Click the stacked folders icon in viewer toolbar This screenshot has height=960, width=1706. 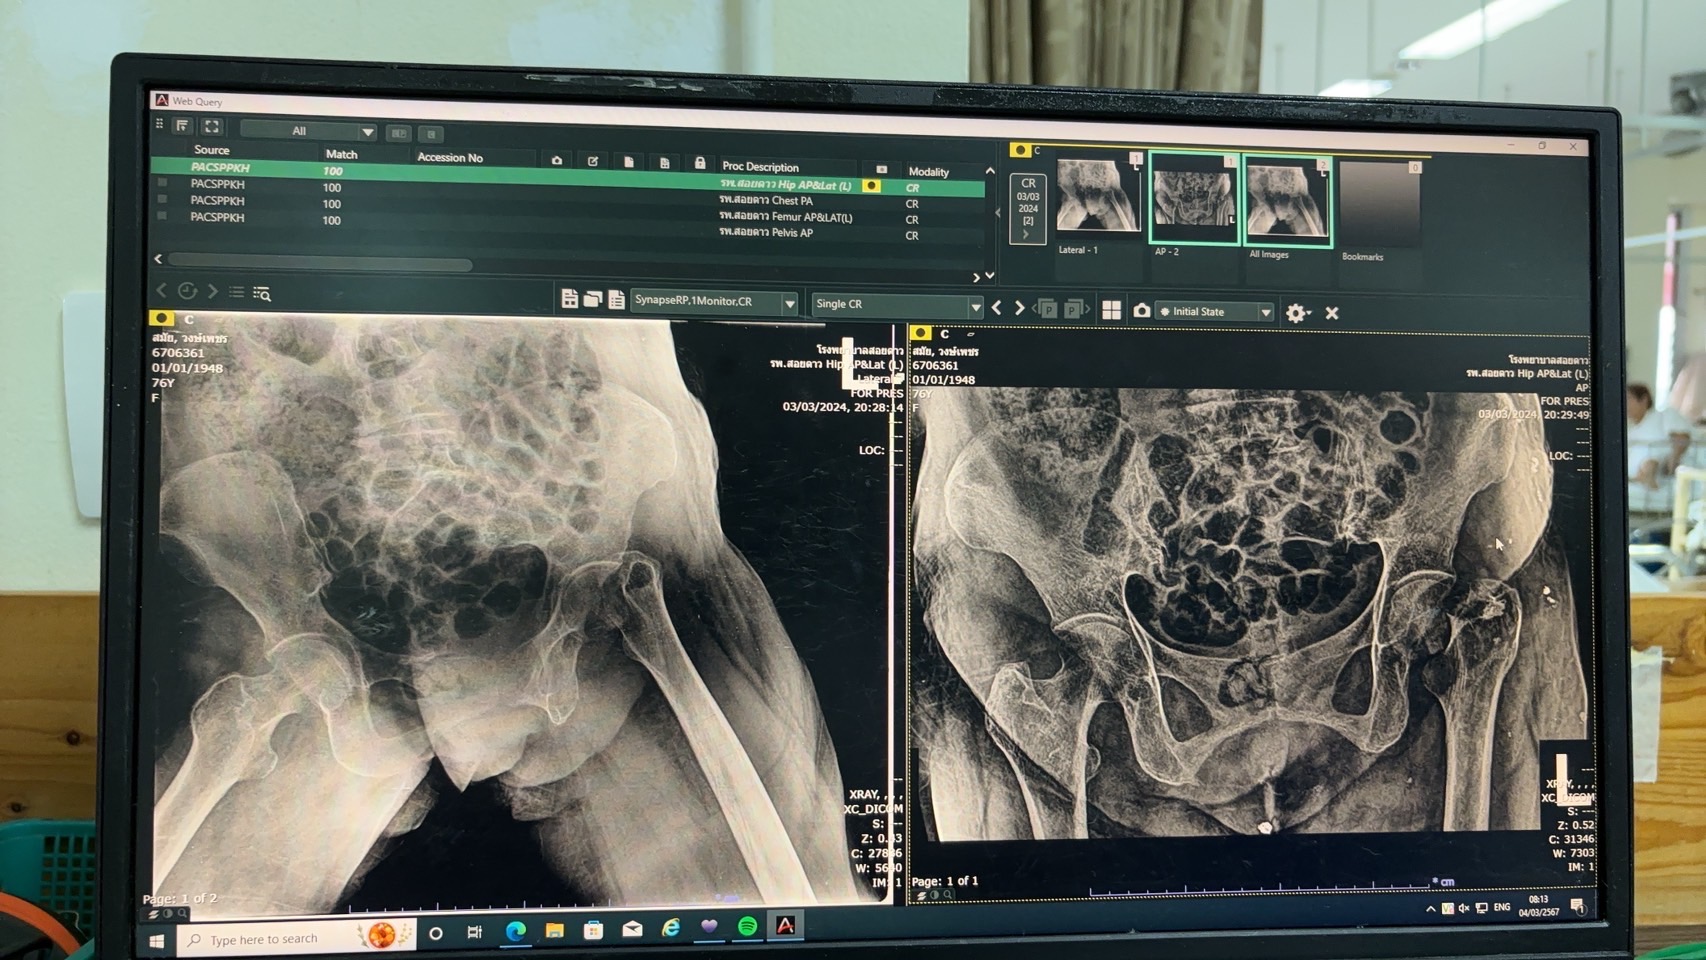tap(593, 299)
